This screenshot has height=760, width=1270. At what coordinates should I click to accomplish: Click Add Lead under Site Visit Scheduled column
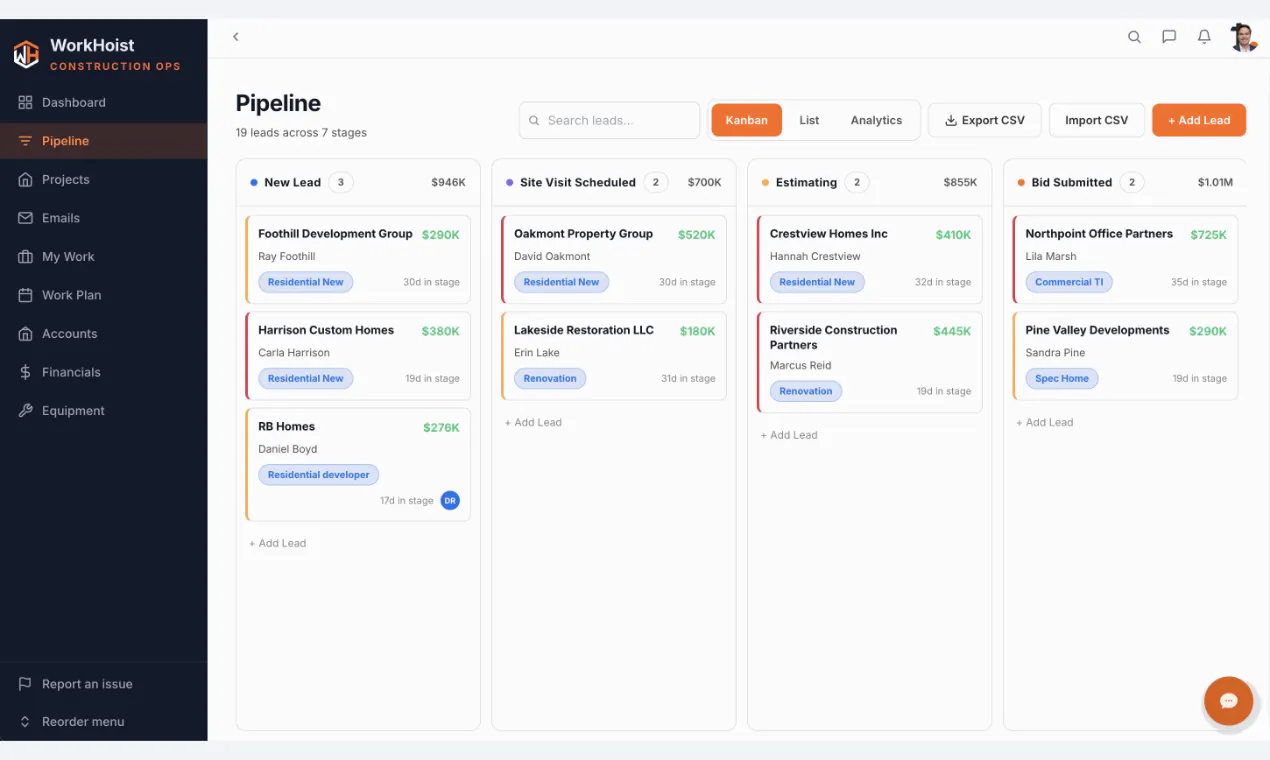pos(533,422)
